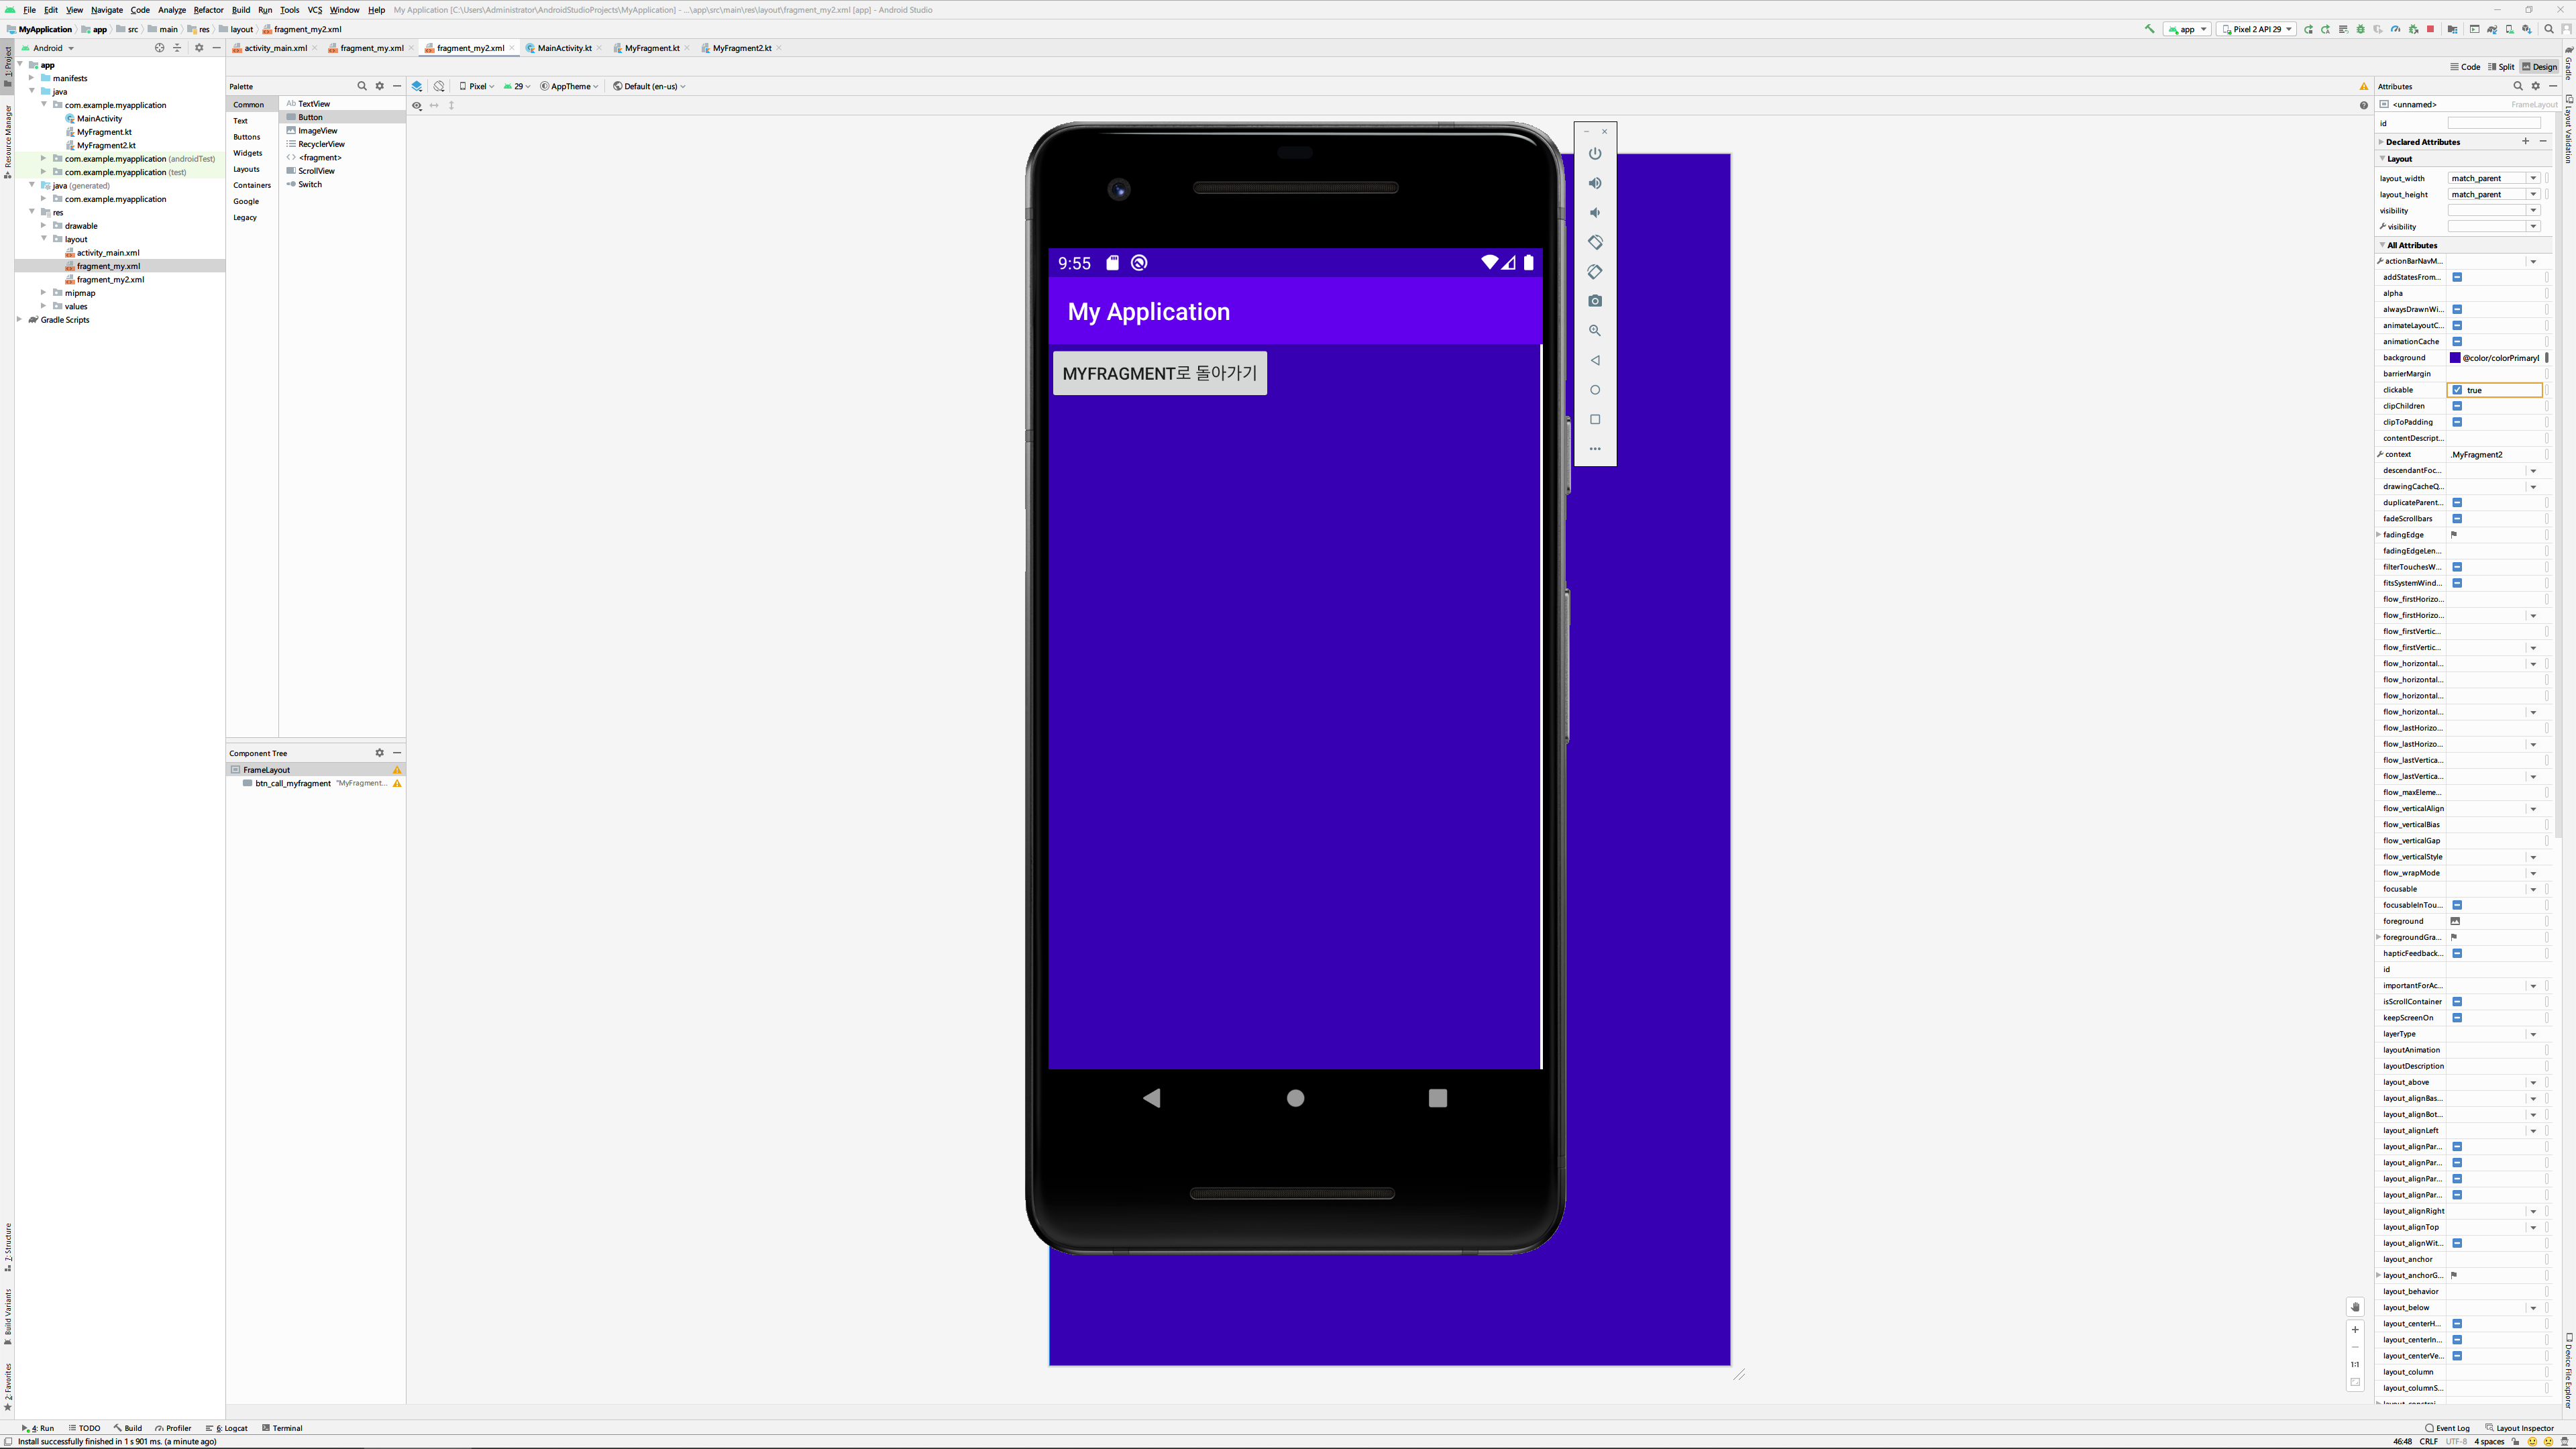Image resolution: width=2576 pixels, height=1449 pixels.
Task: Take an emulator screenshot with camera icon
Action: [1595, 301]
